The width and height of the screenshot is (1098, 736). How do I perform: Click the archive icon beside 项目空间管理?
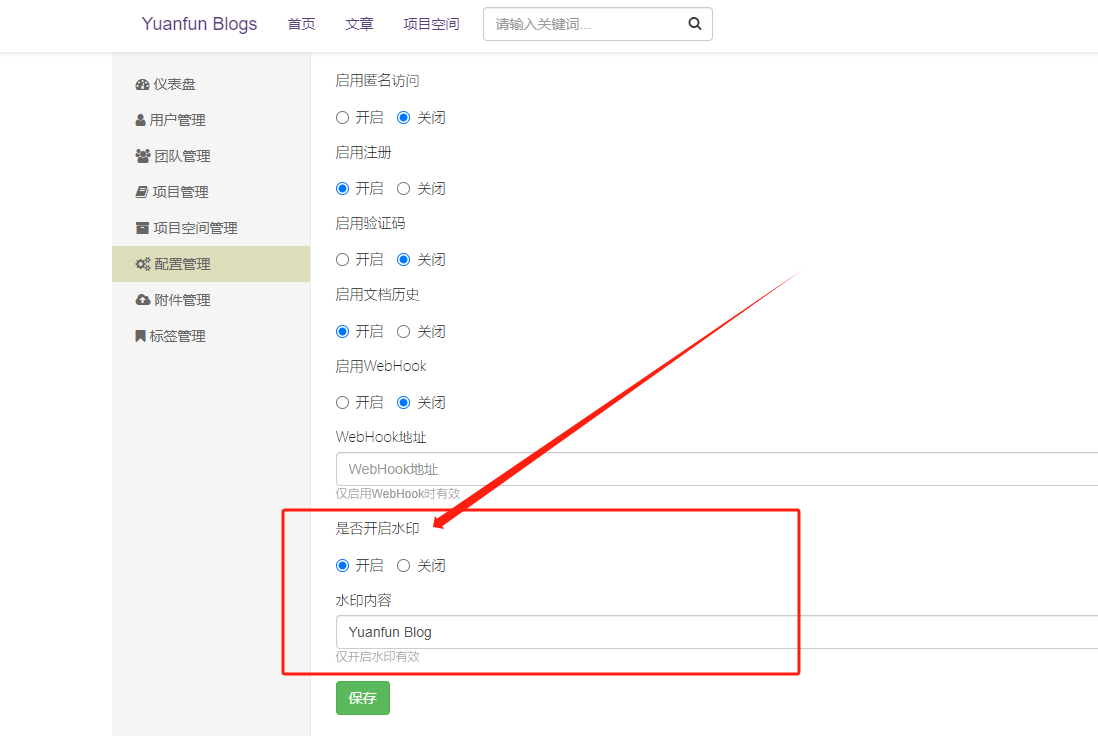[x=141, y=228]
